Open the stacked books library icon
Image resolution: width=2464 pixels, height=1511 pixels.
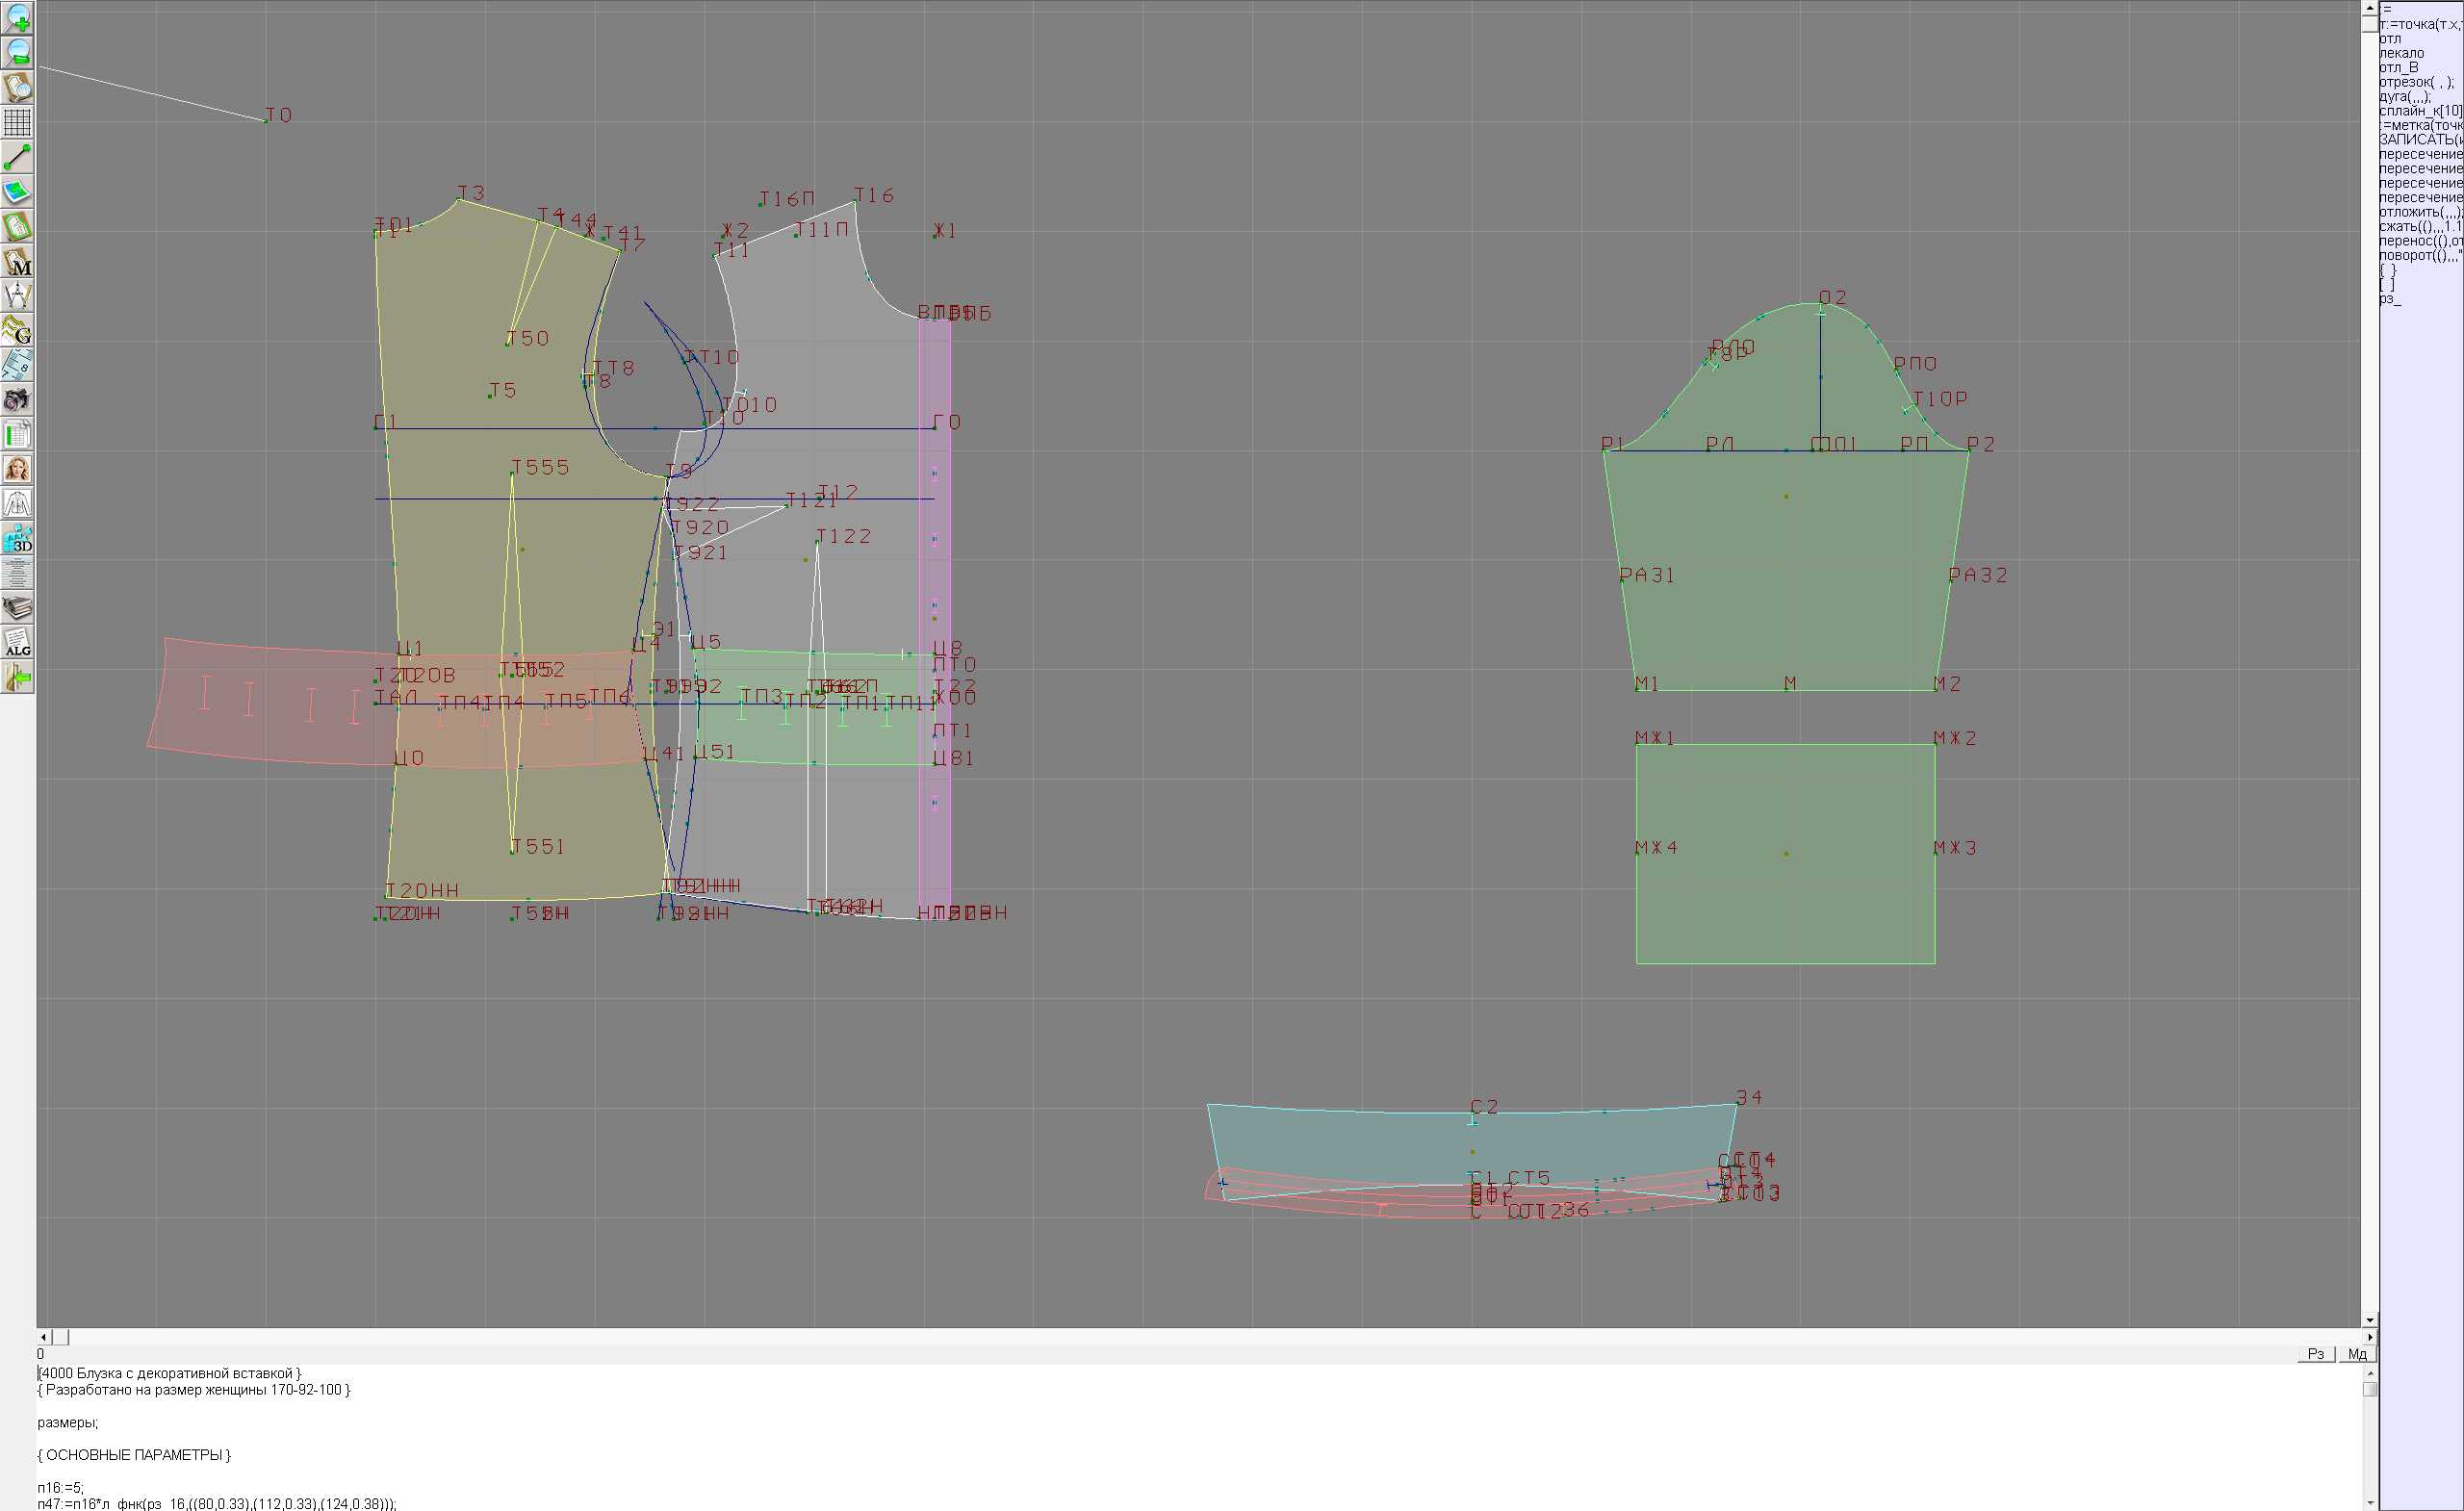point(18,608)
